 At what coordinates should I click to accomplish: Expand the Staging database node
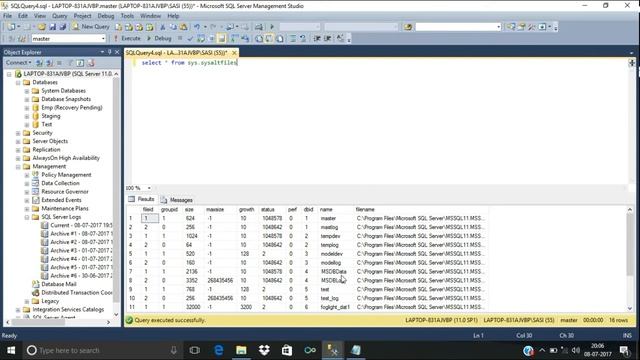[x=27, y=116]
